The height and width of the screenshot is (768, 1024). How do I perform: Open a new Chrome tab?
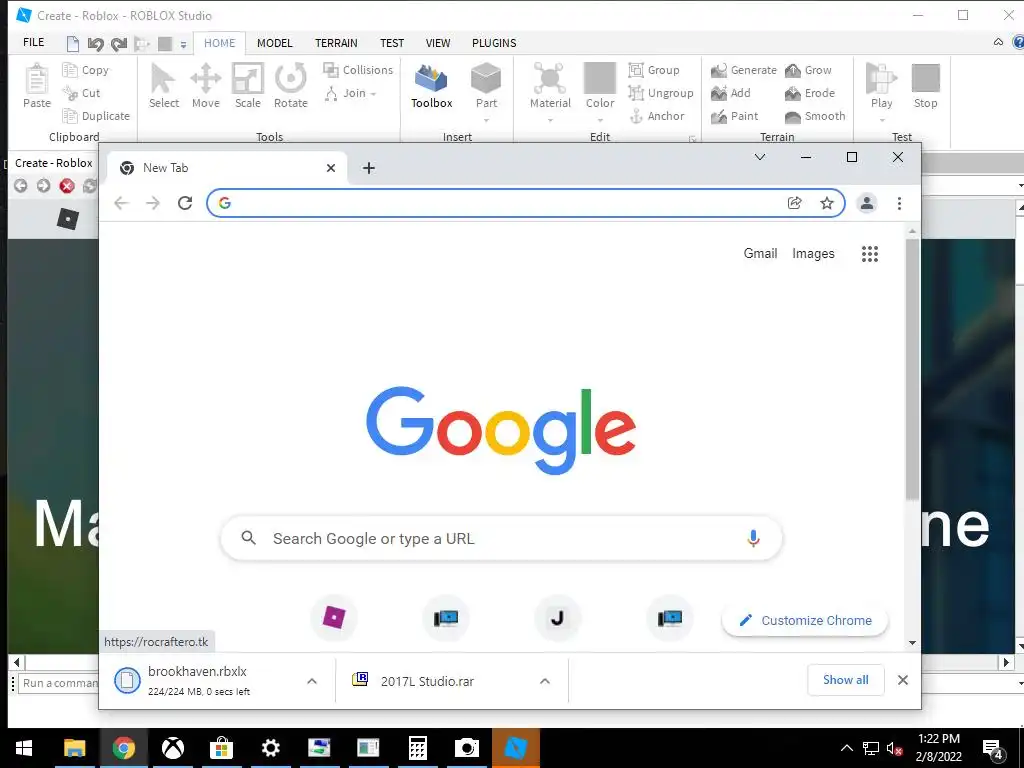[369, 168]
